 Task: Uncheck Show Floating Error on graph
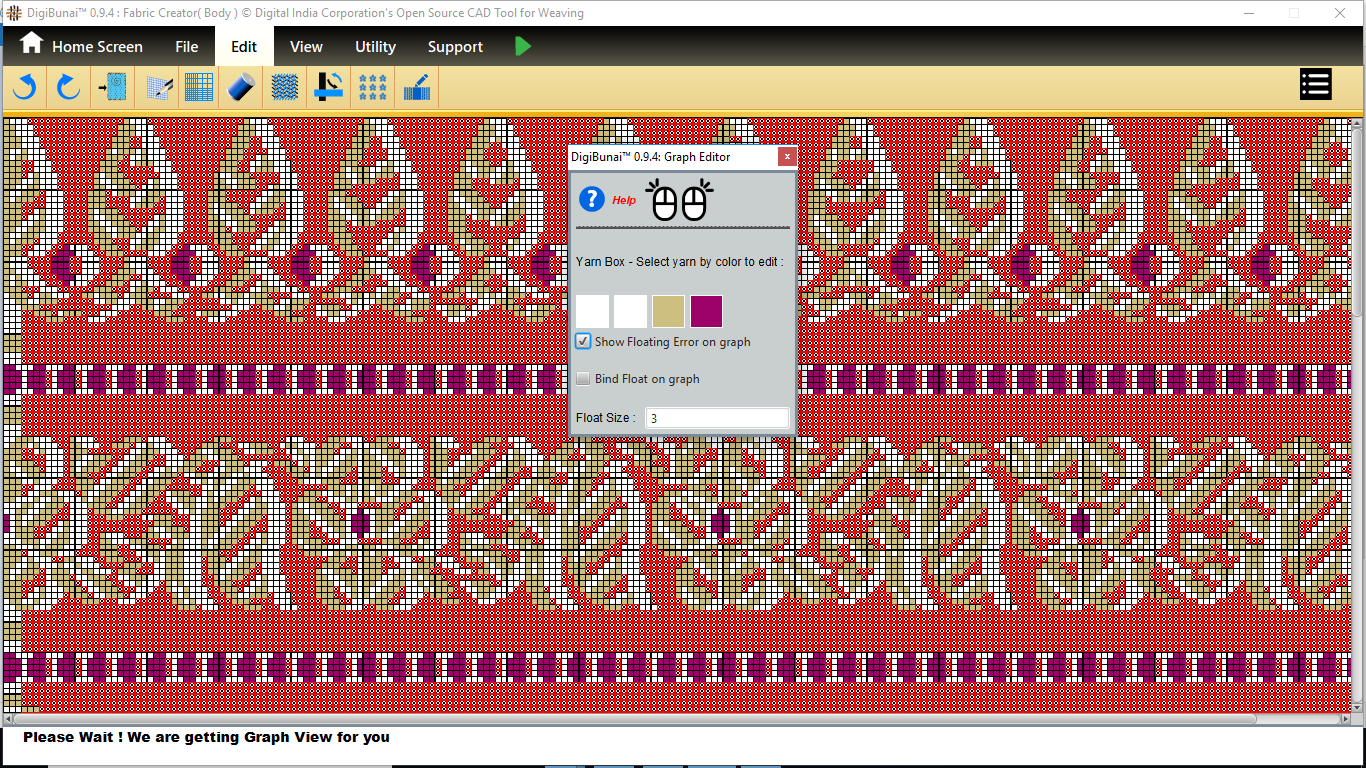click(584, 342)
